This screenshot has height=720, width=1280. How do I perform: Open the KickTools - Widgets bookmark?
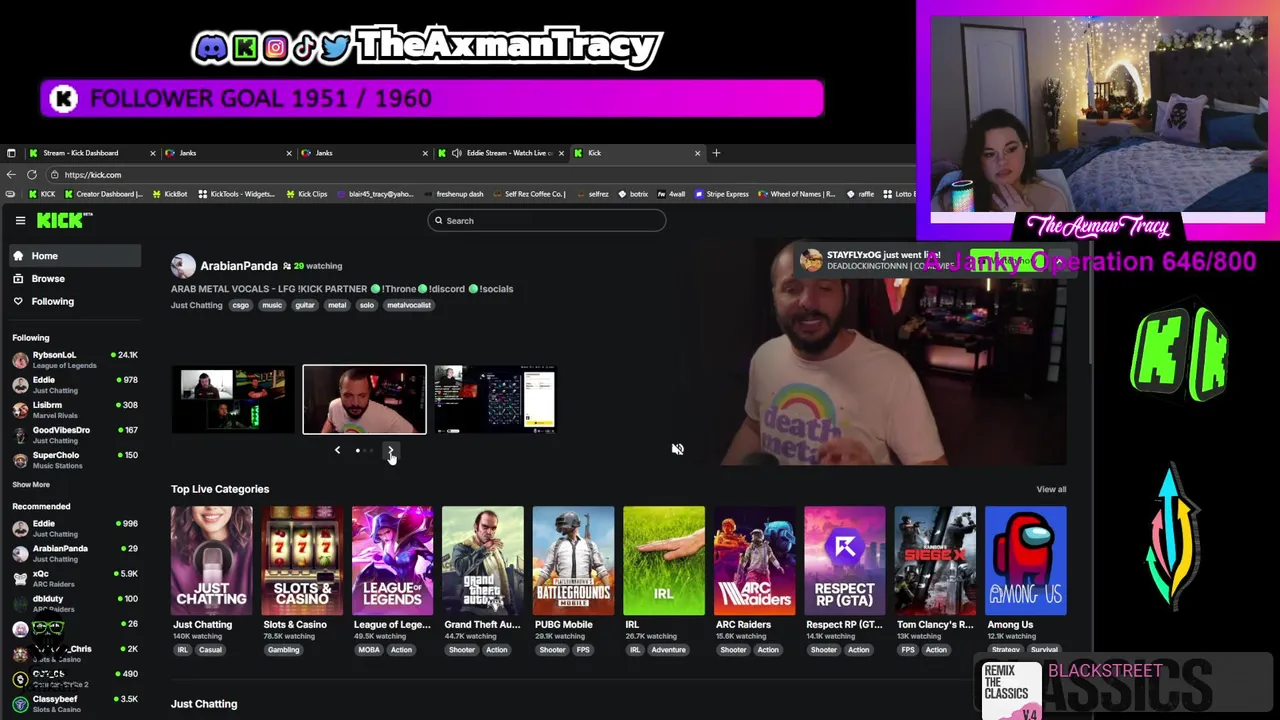[238, 194]
